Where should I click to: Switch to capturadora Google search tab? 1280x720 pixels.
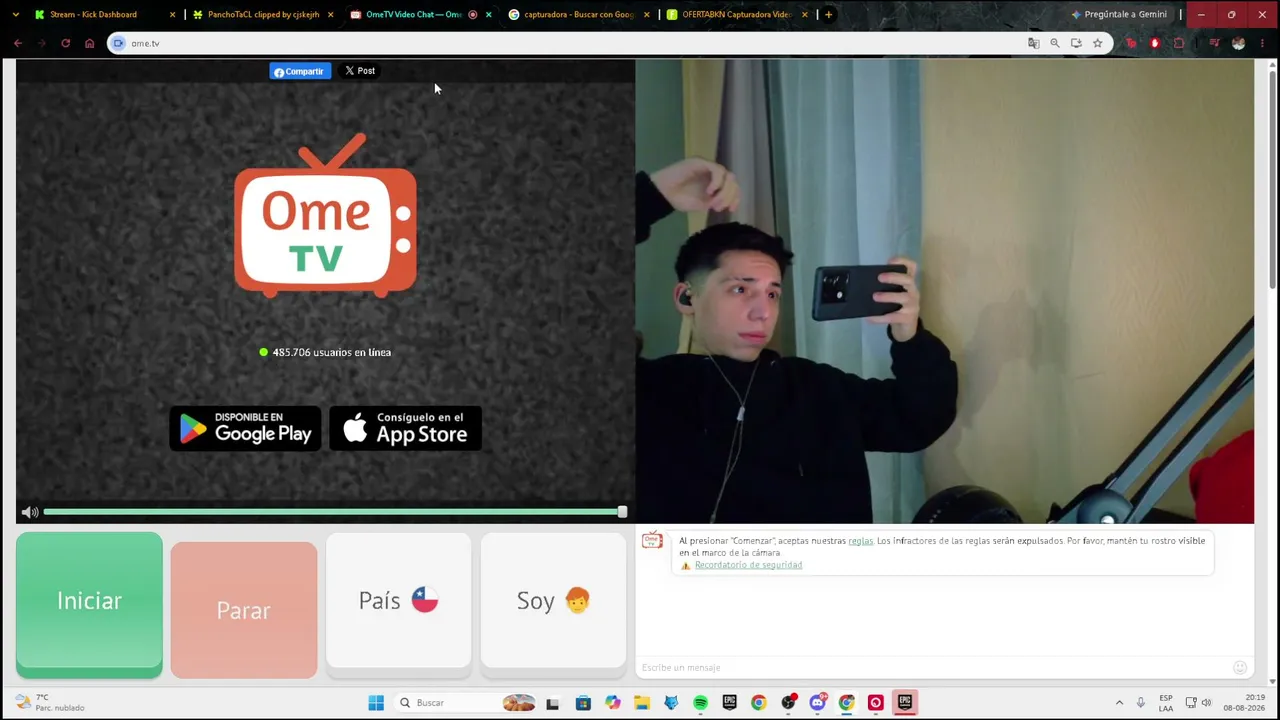tap(579, 15)
